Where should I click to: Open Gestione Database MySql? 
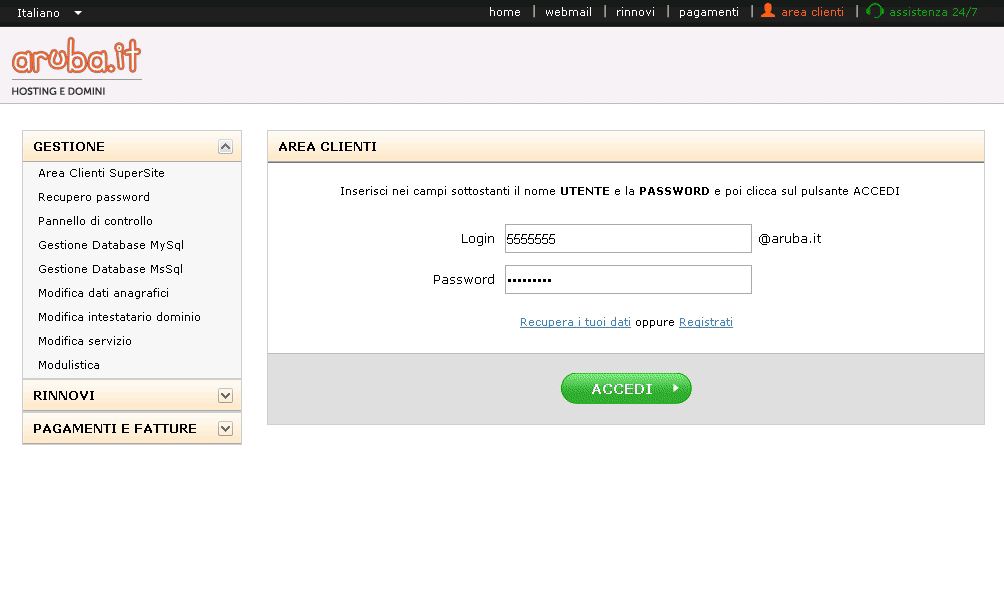111,245
